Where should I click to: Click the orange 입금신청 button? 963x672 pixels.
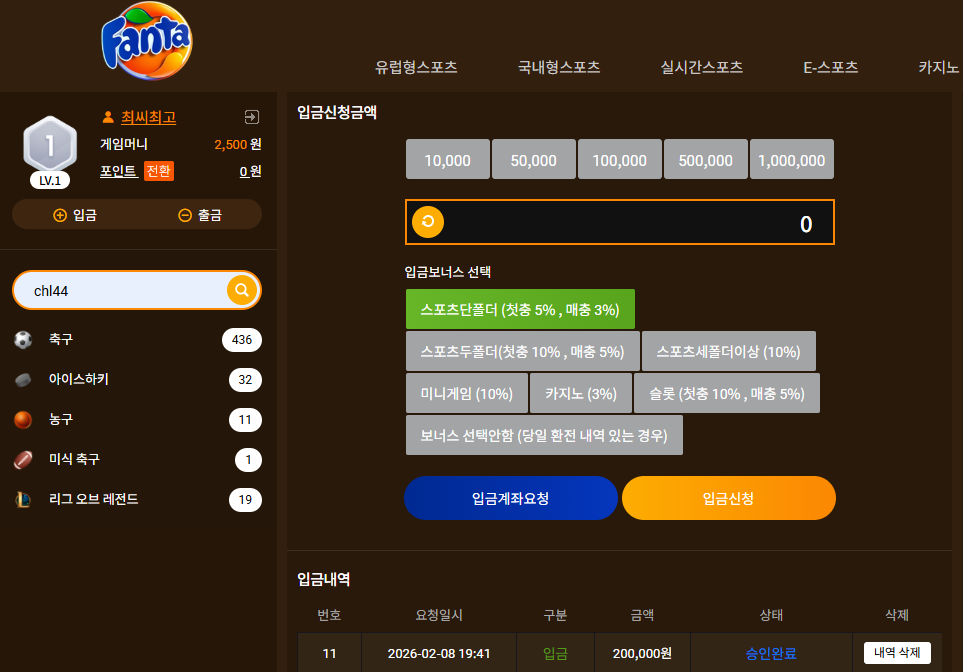729,498
